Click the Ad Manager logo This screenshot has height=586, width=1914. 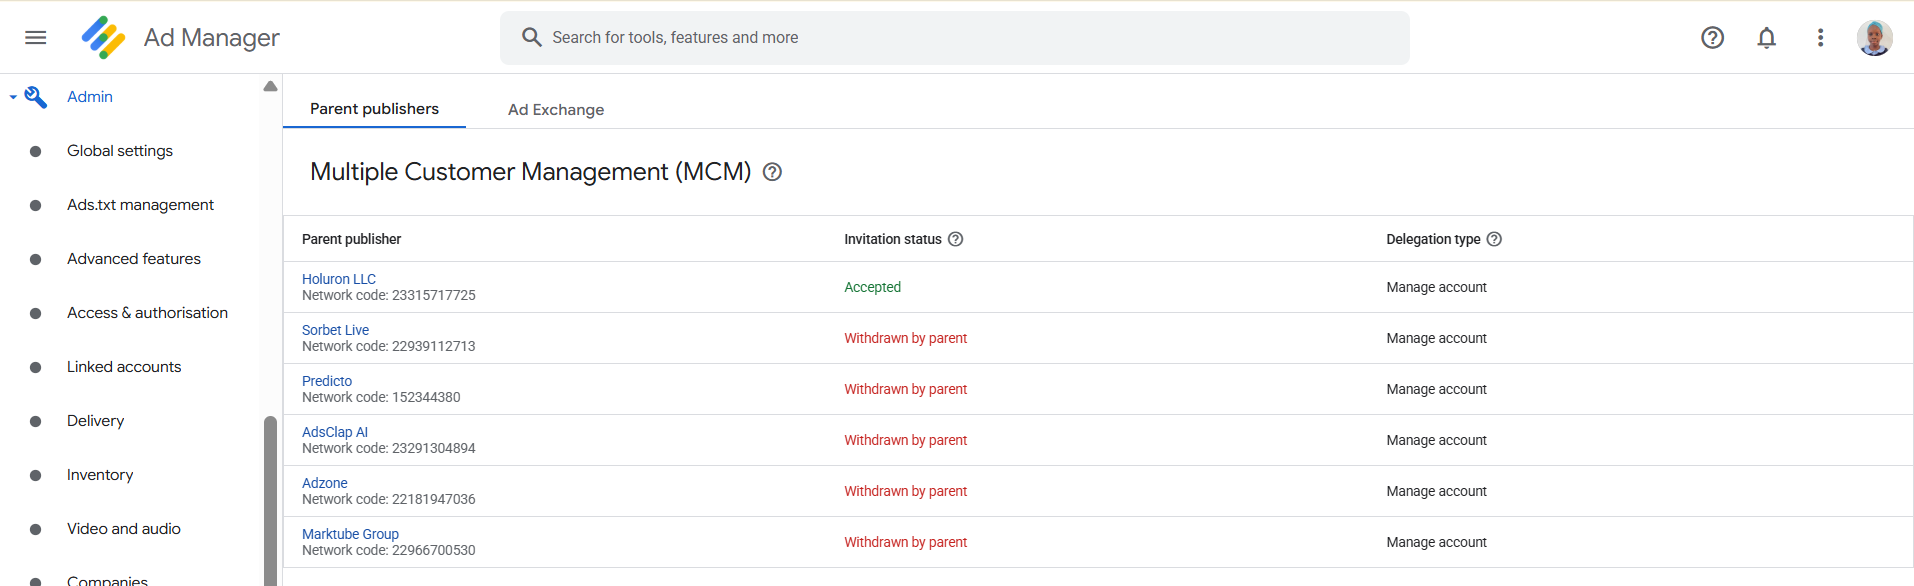104,38
